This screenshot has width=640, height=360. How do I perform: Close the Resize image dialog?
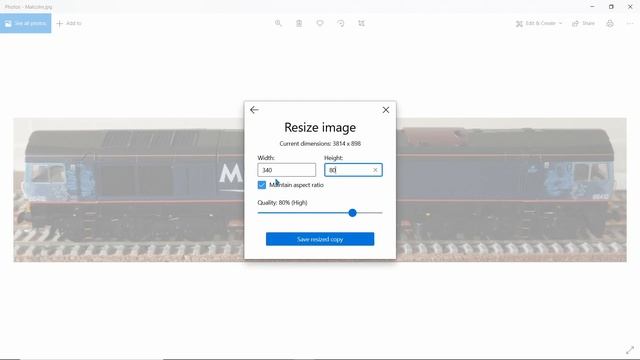[x=386, y=110]
